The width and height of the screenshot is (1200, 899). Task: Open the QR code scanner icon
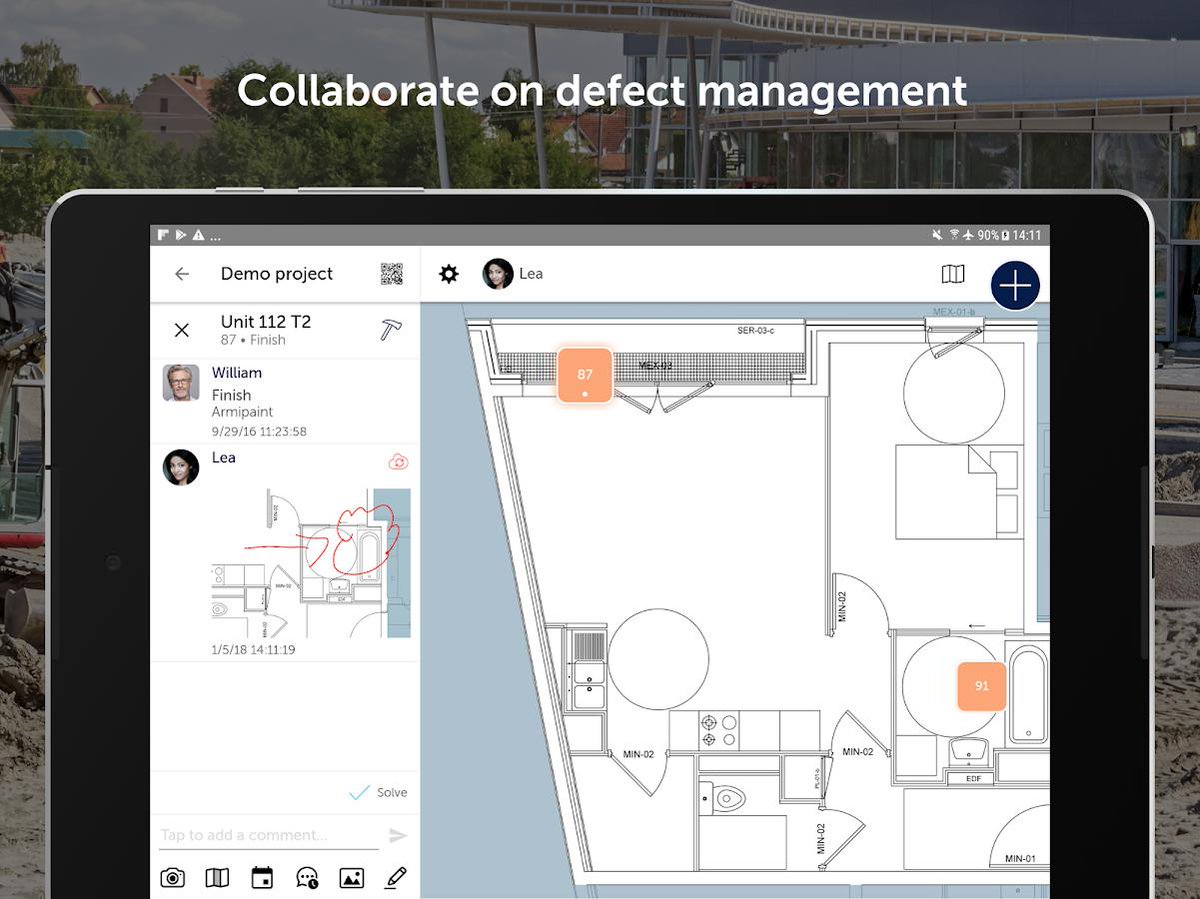(392, 274)
